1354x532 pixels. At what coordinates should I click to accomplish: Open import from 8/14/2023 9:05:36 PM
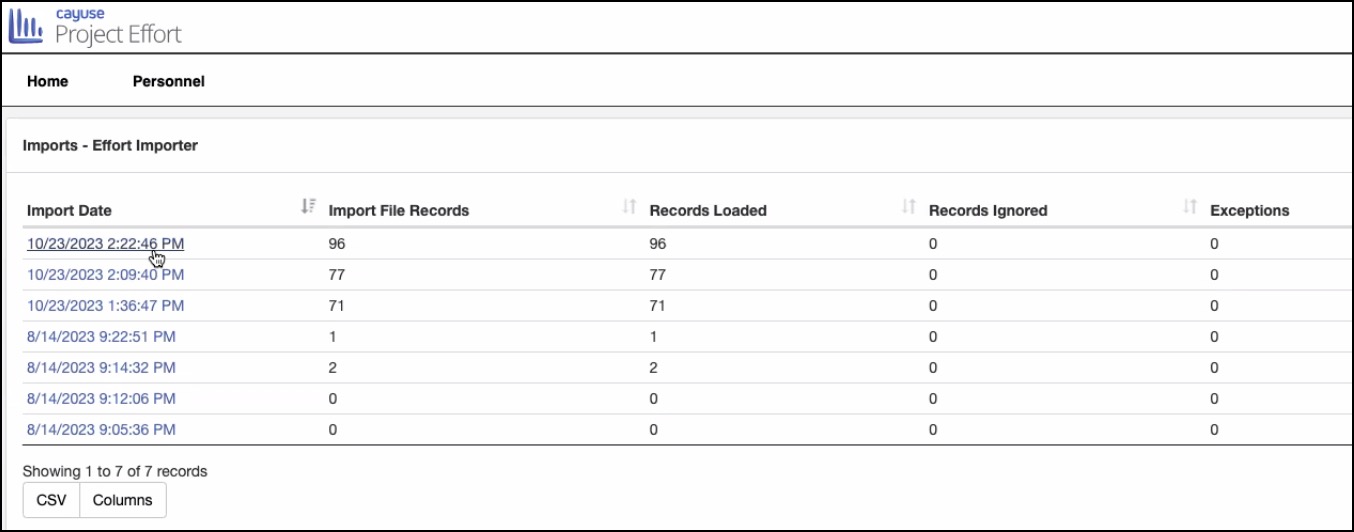101,429
